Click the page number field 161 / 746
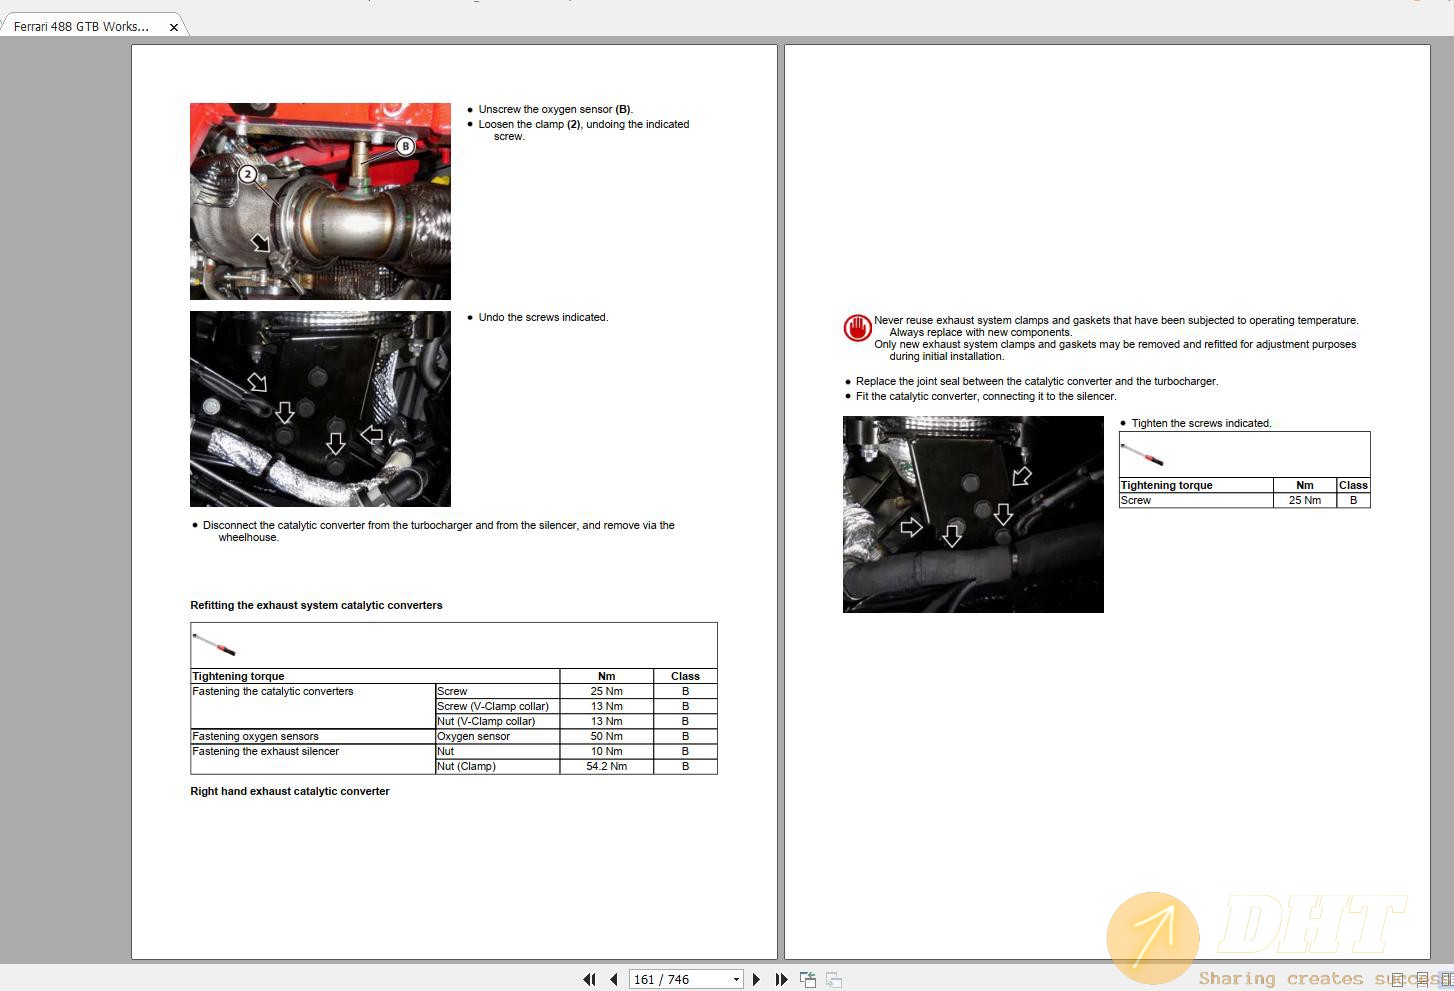Viewport: 1454px width, 991px height. tap(679, 980)
